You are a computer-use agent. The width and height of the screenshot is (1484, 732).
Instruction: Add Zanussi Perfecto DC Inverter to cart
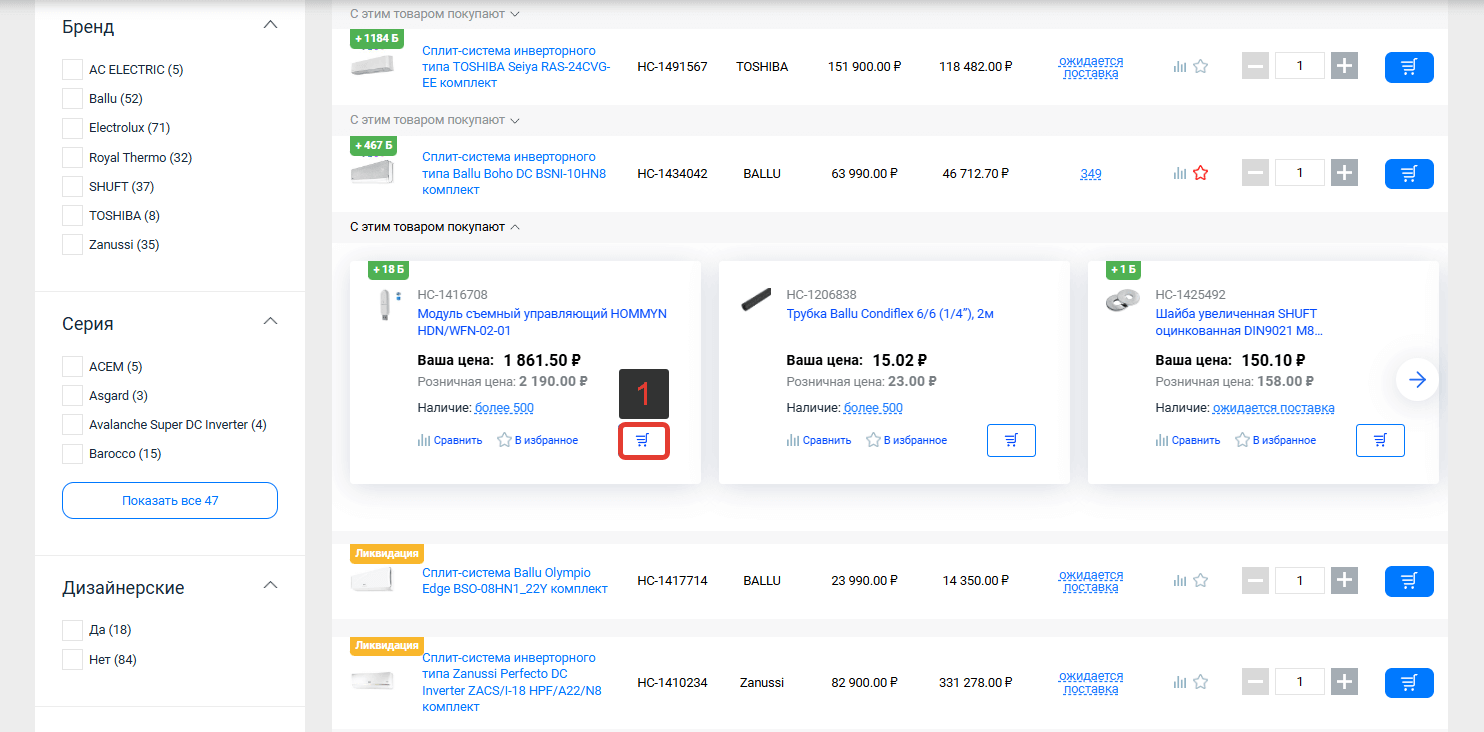coord(1409,683)
